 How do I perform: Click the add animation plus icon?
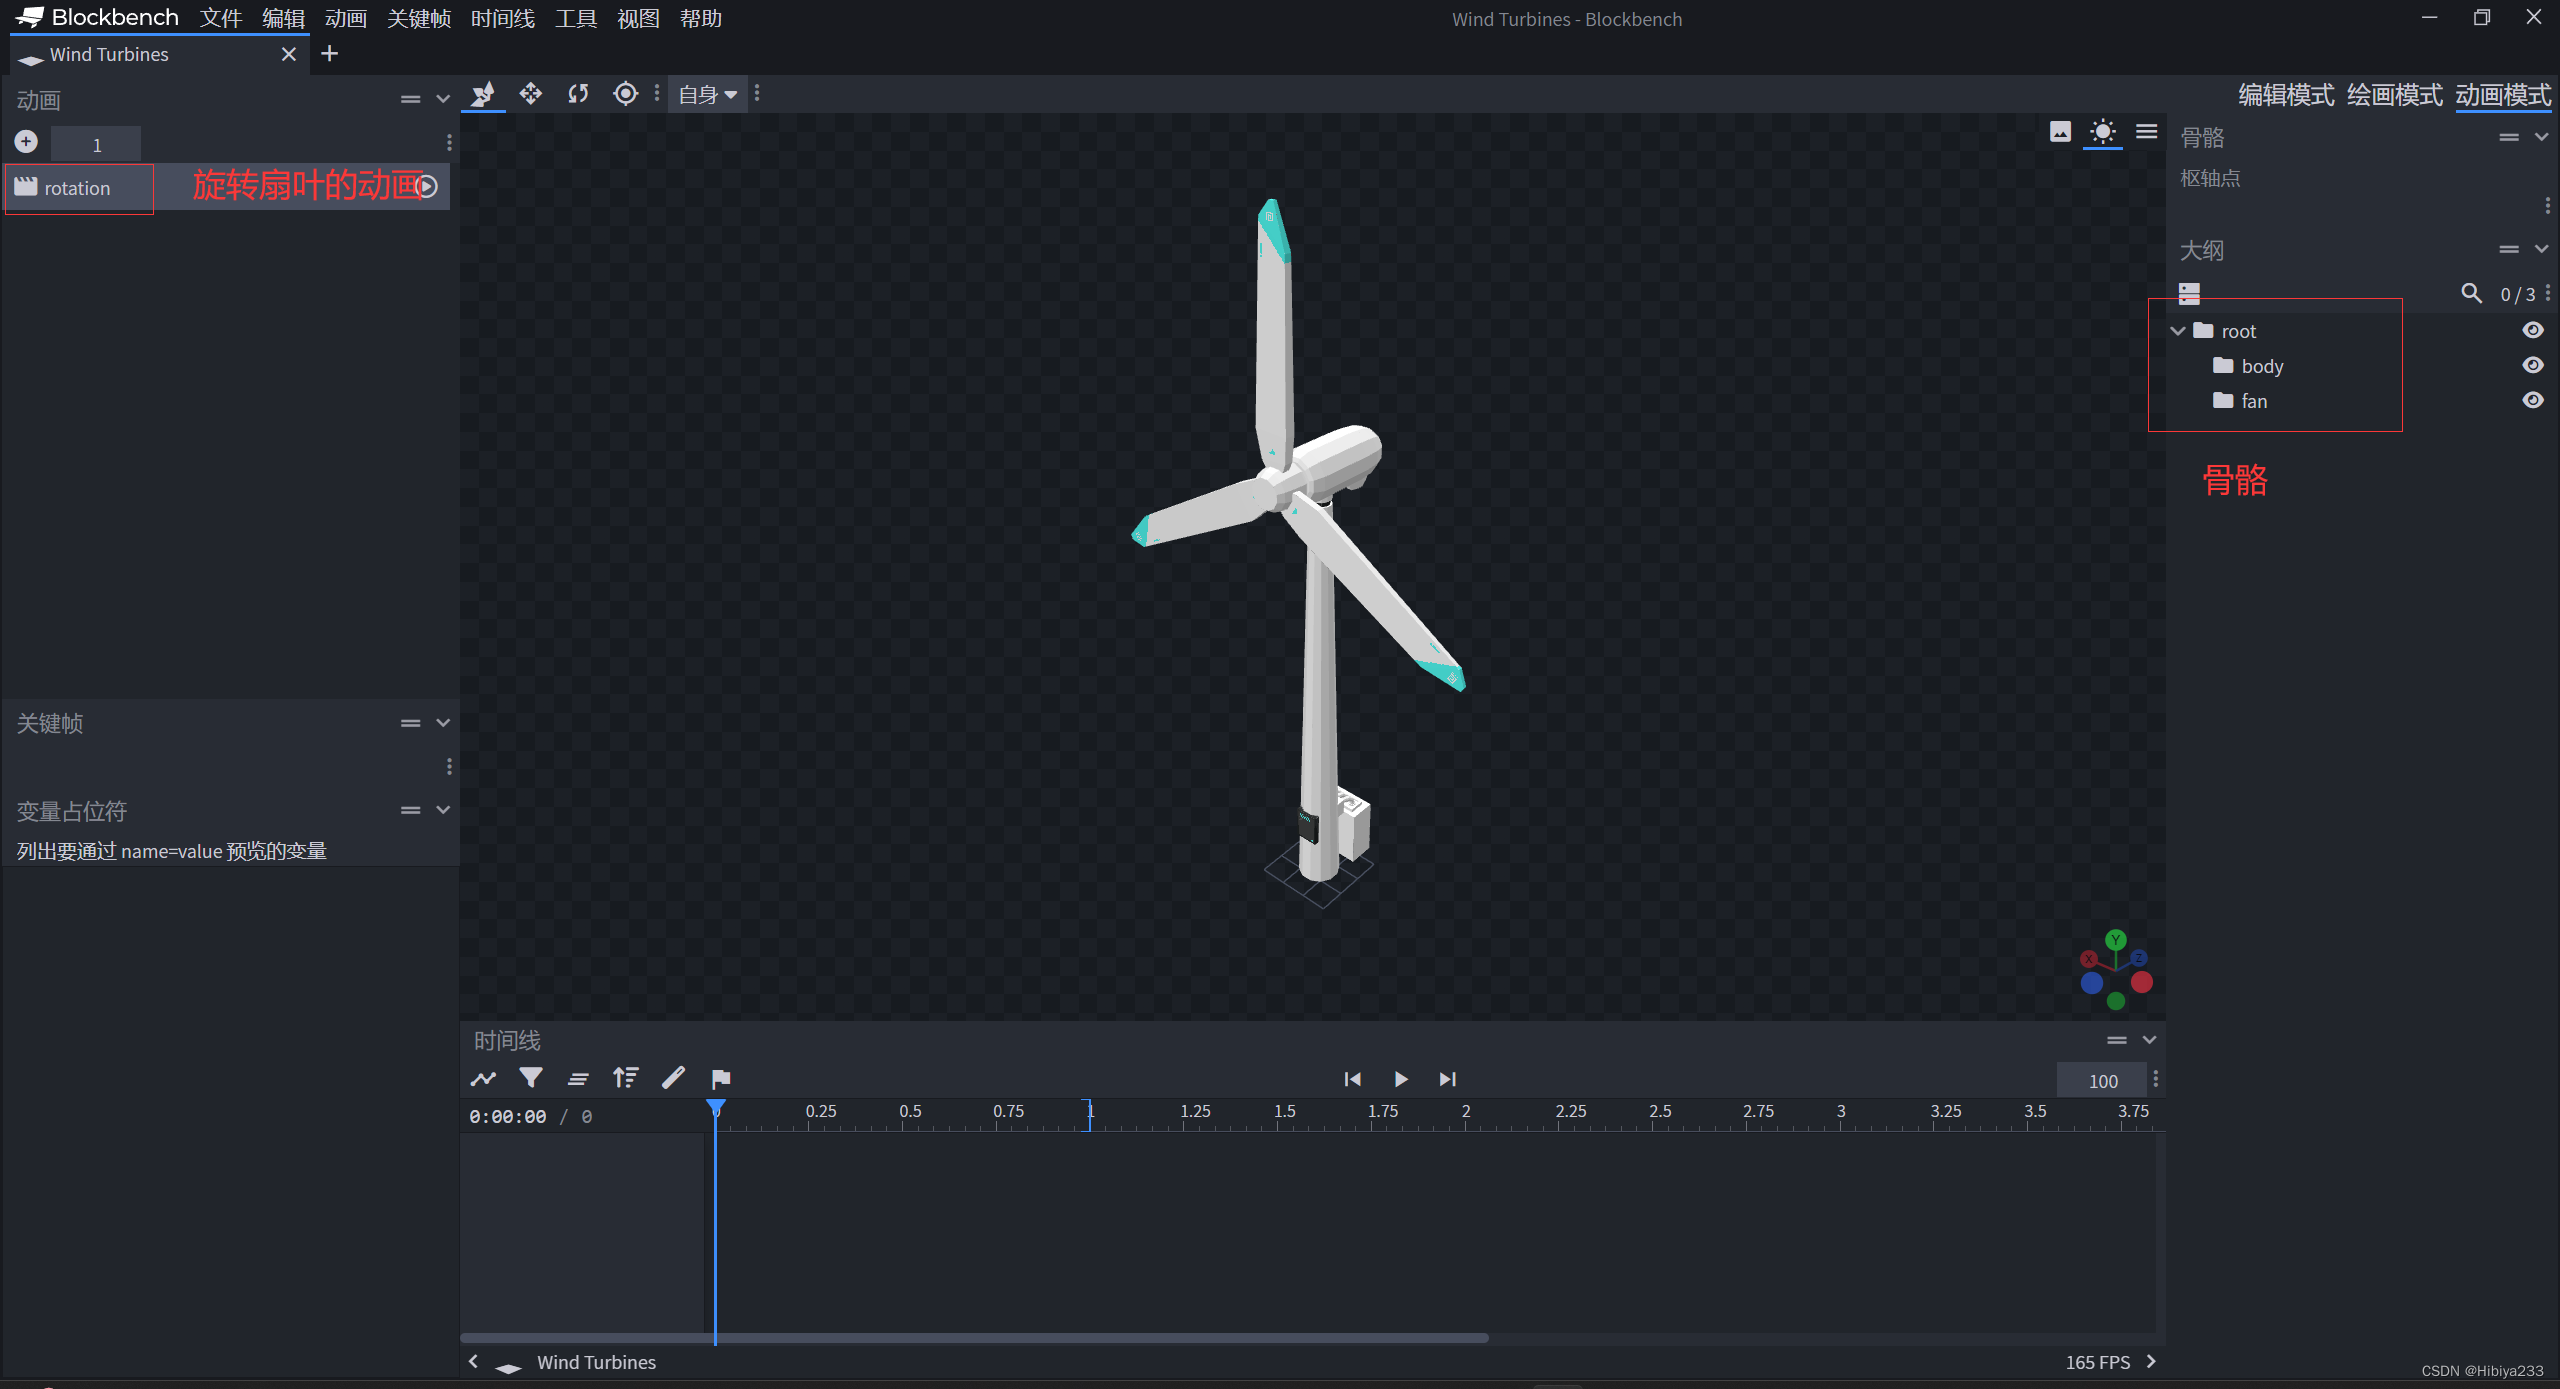pyautogui.click(x=27, y=142)
